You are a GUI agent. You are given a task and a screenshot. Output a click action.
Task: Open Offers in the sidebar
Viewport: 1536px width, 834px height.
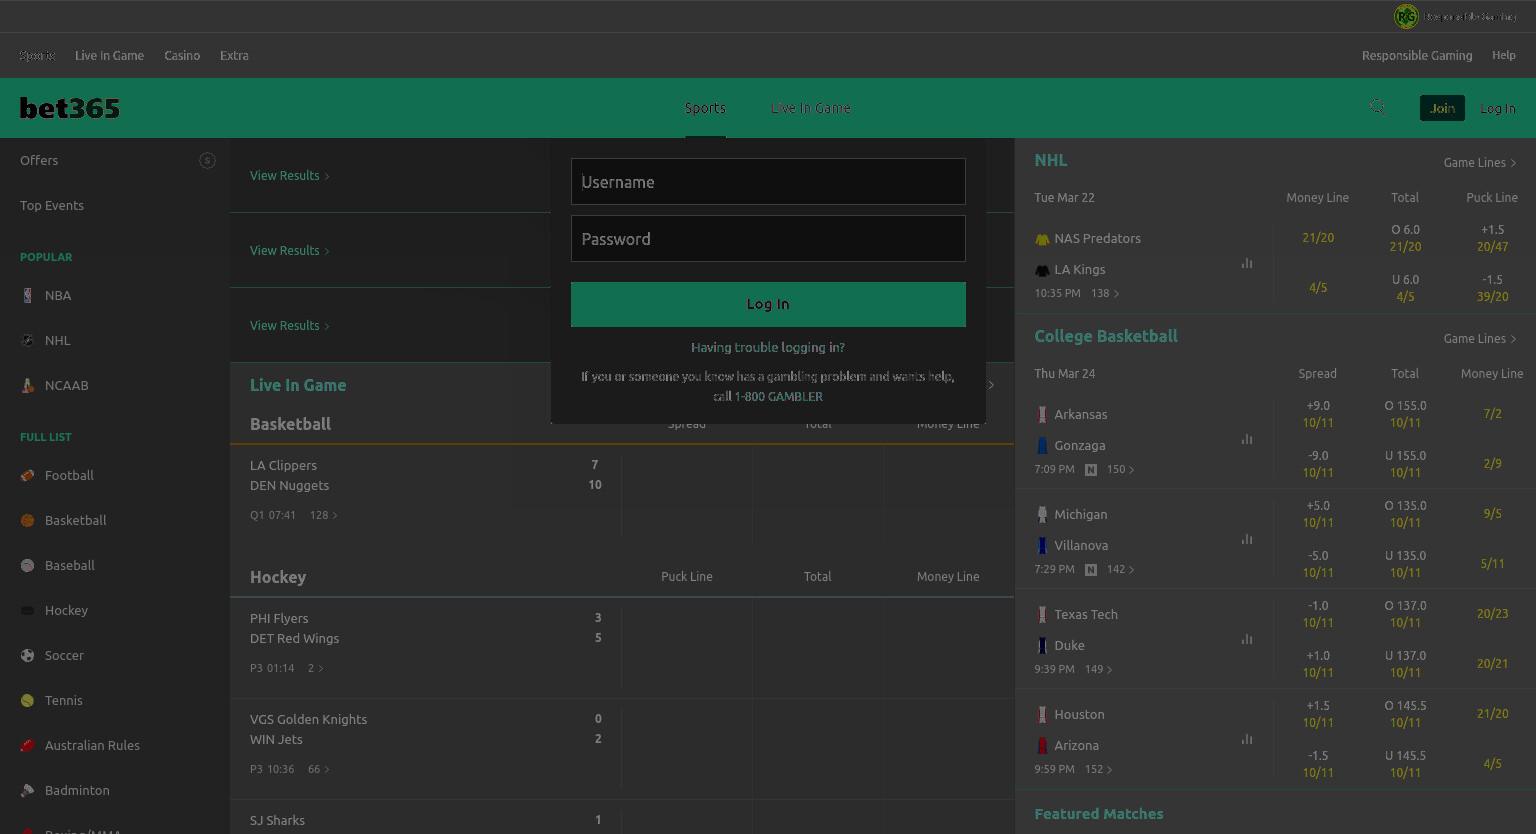[x=39, y=161]
